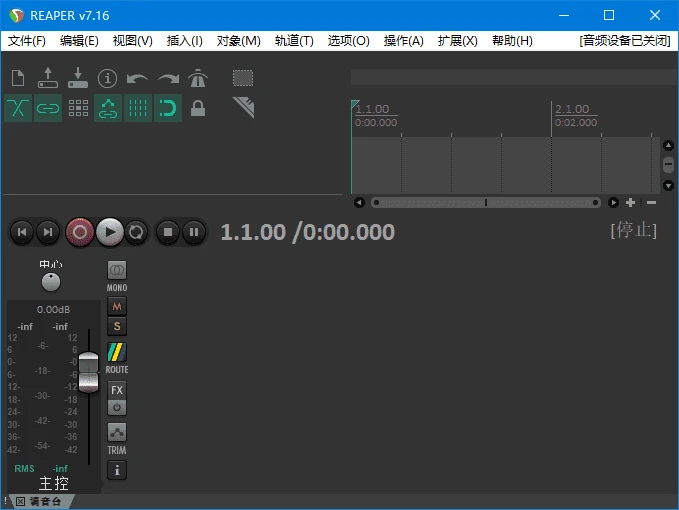Open the 帮助(H) menu
This screenshot has width=679, height=510.
(512, 41)
